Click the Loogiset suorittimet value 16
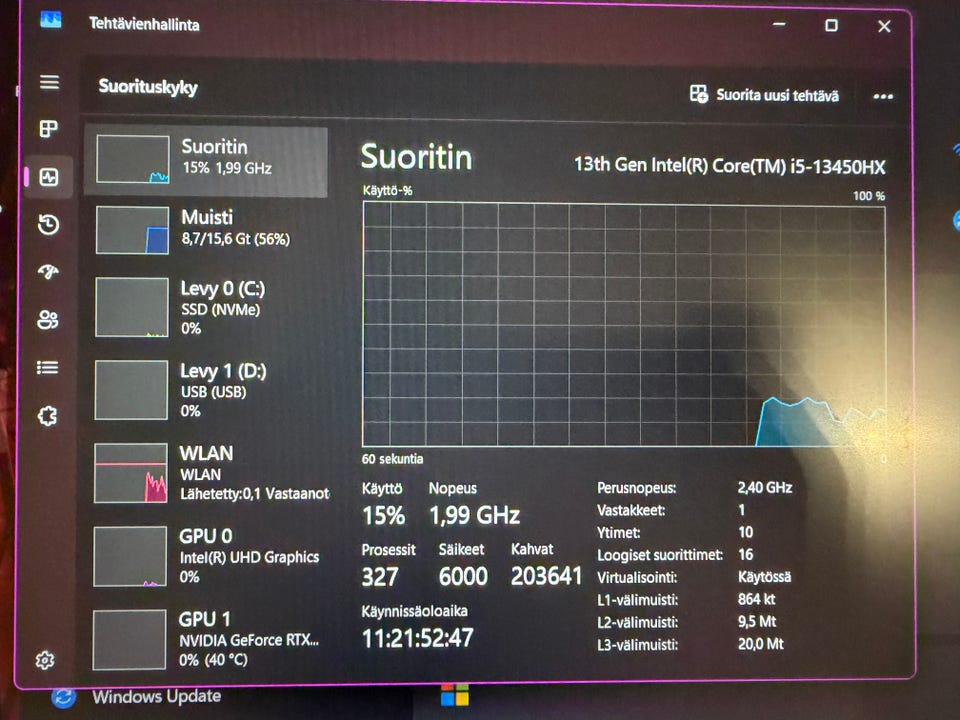Image resolution: width=960 pixels, height=720 pixels. coord(746,554)
